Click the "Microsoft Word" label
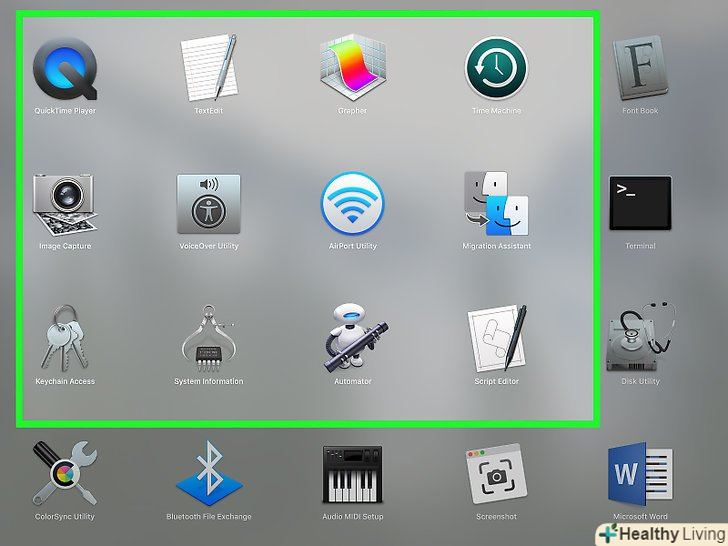728x546 pixels. 640,516
